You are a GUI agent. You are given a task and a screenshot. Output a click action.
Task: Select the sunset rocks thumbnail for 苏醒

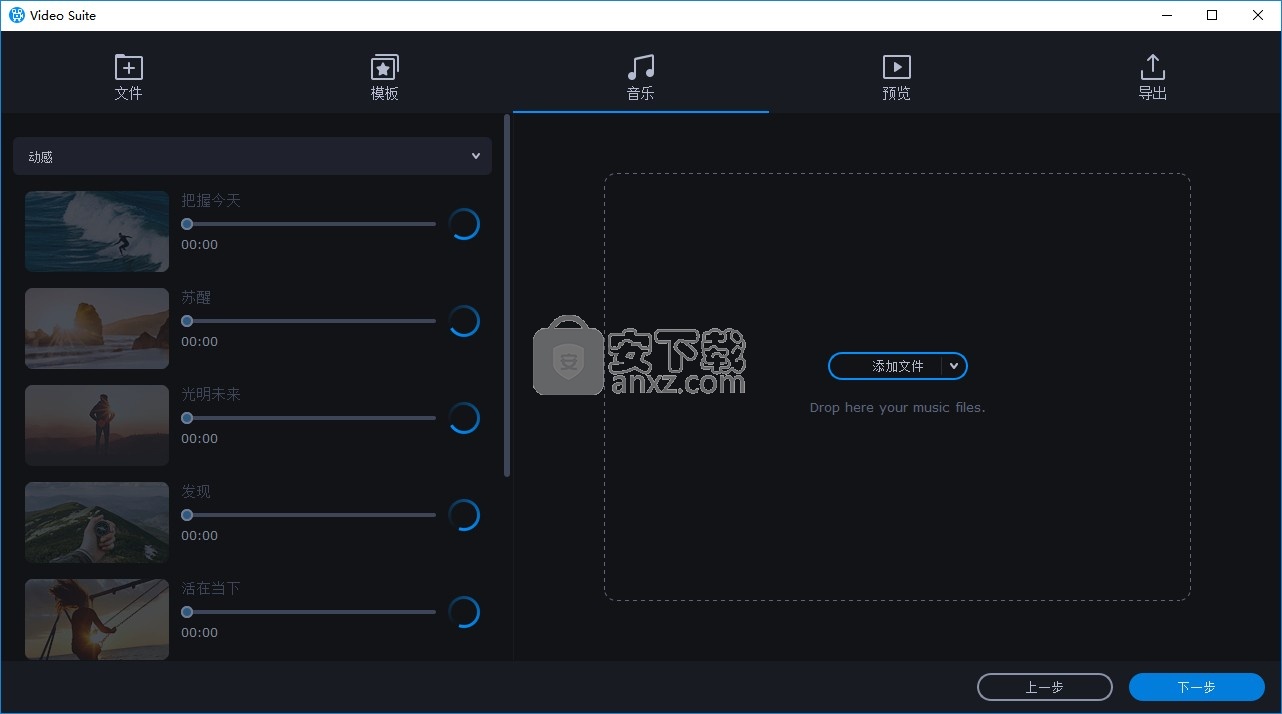click(97, 328)
